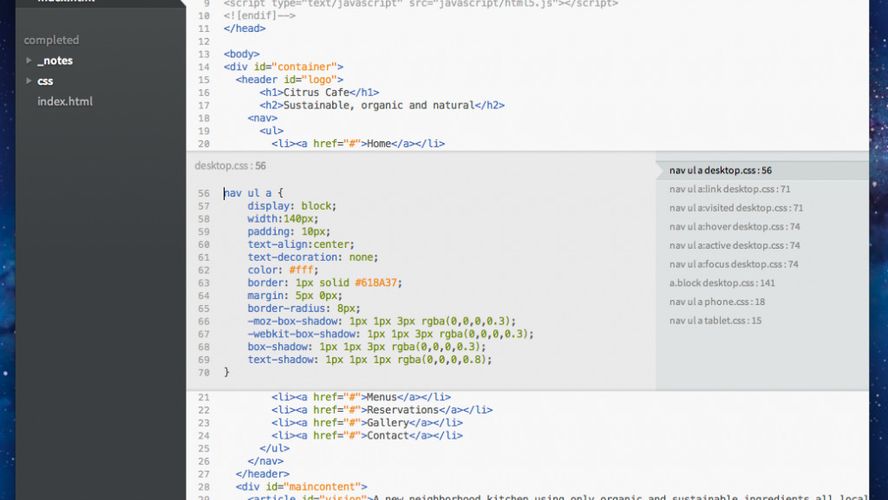Click the div id="container" line
This screenshot has height=500, width=888.
(x=283, y=67)
